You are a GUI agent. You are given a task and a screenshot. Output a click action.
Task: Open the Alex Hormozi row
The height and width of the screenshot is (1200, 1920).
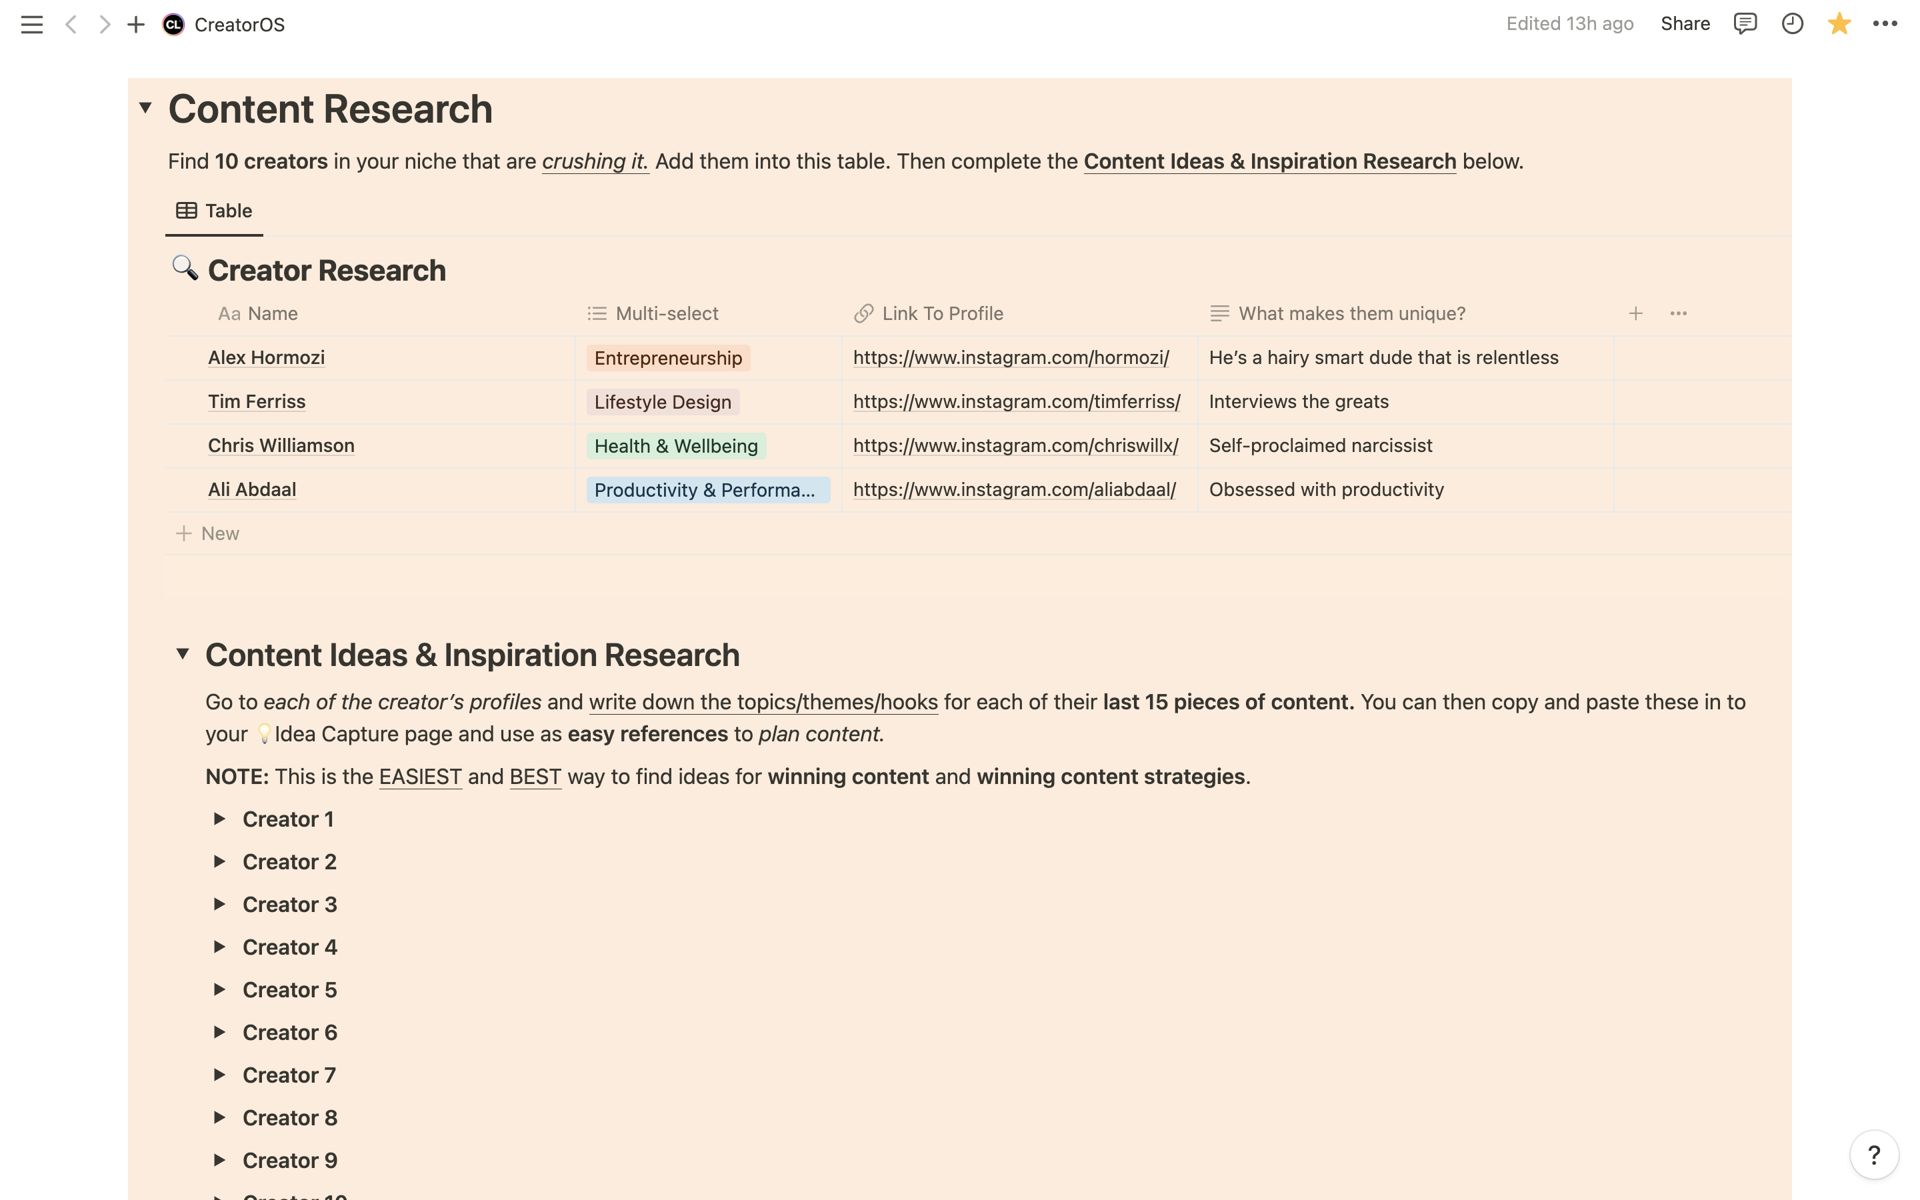point(266,357)
